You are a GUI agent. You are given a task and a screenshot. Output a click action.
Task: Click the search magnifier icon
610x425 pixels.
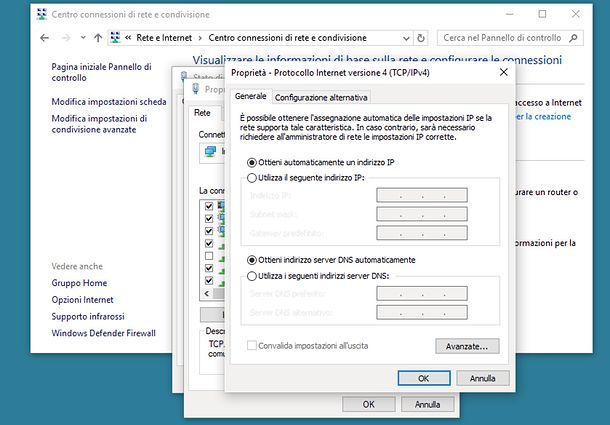(x=573, y=38)
